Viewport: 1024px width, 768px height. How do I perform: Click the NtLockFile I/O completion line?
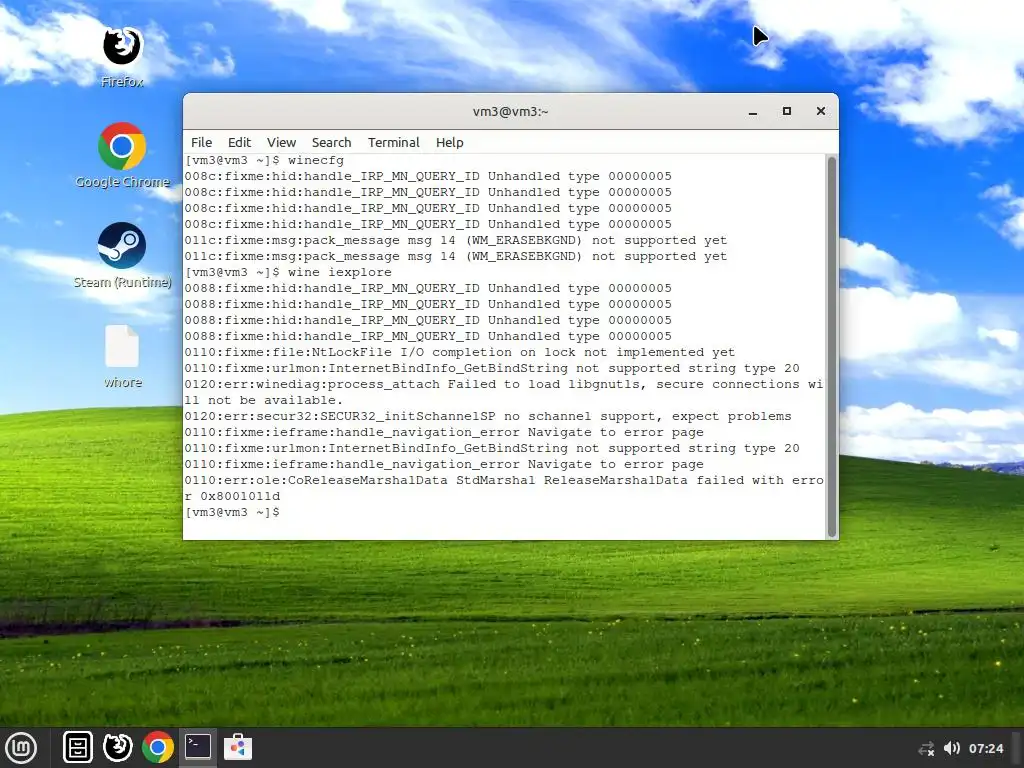tap(460, 353)
